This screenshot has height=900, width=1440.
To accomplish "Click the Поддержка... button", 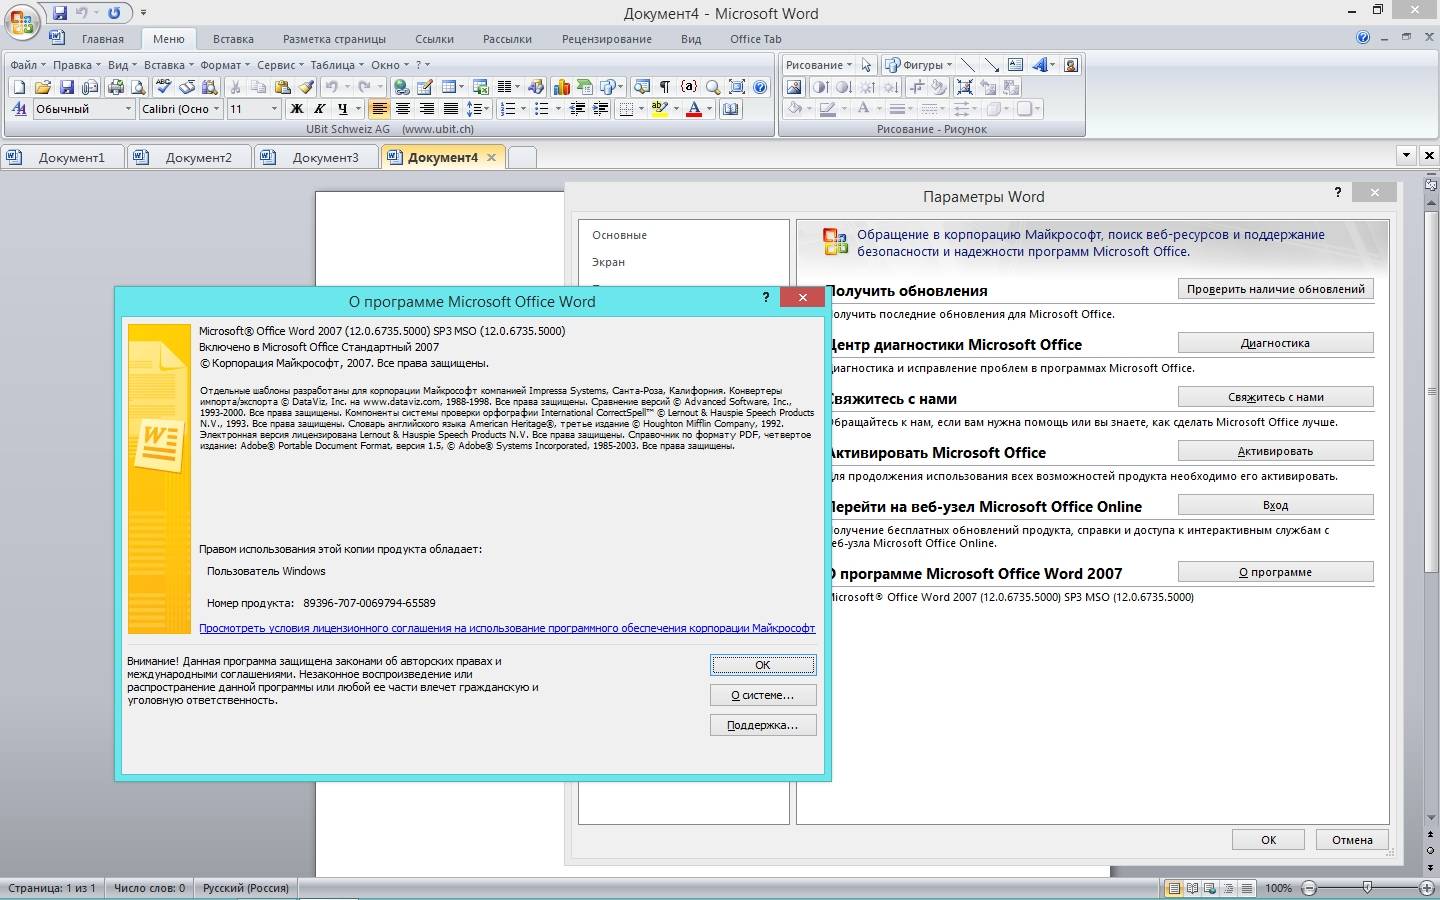I will [763, 725].
